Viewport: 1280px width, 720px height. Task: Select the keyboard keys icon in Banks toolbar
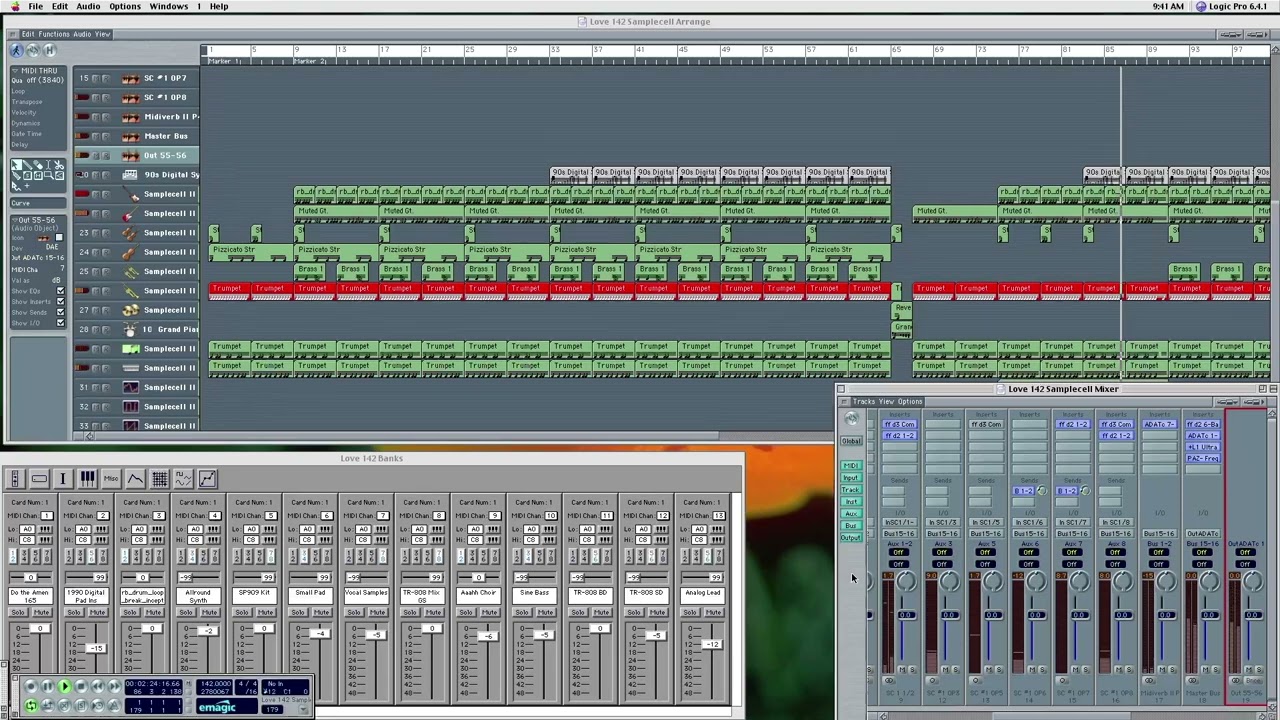tap(87, 478)
